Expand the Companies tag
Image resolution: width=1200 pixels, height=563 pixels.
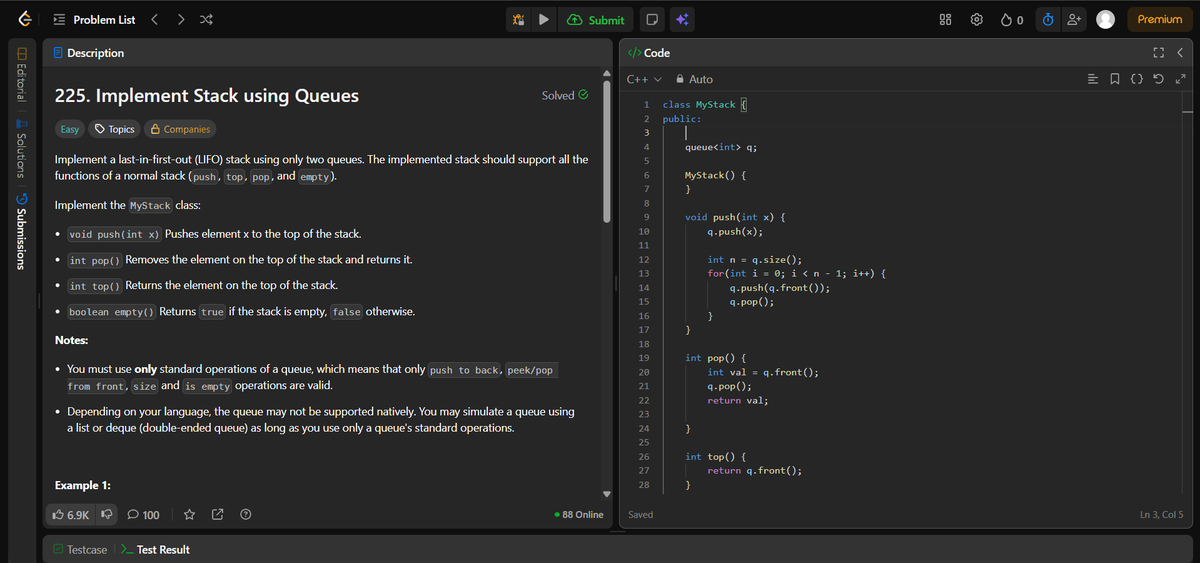(x=180, y=129)
